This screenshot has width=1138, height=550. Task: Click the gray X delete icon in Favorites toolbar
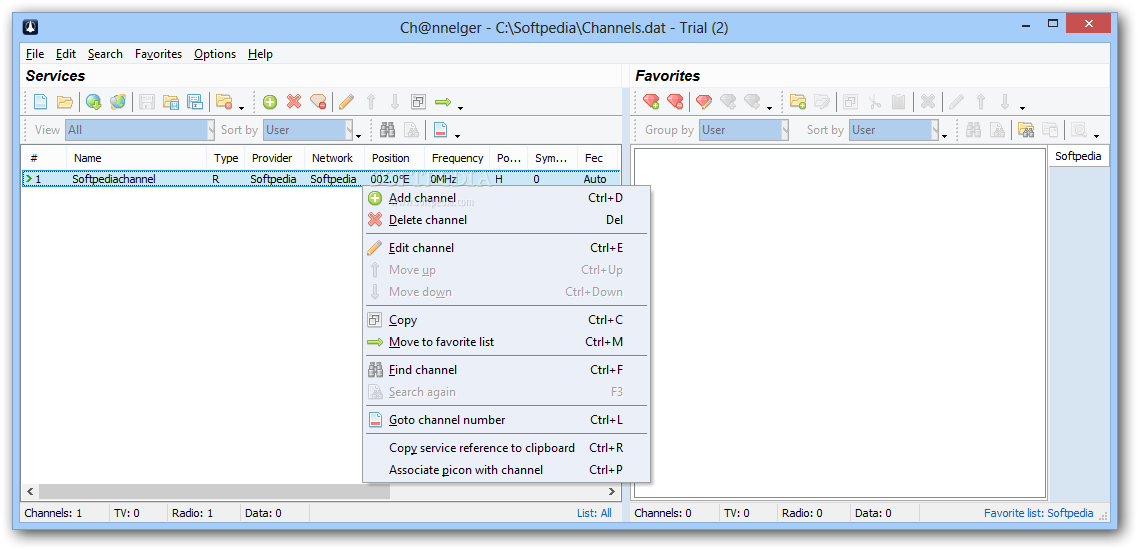coord(928,102)
